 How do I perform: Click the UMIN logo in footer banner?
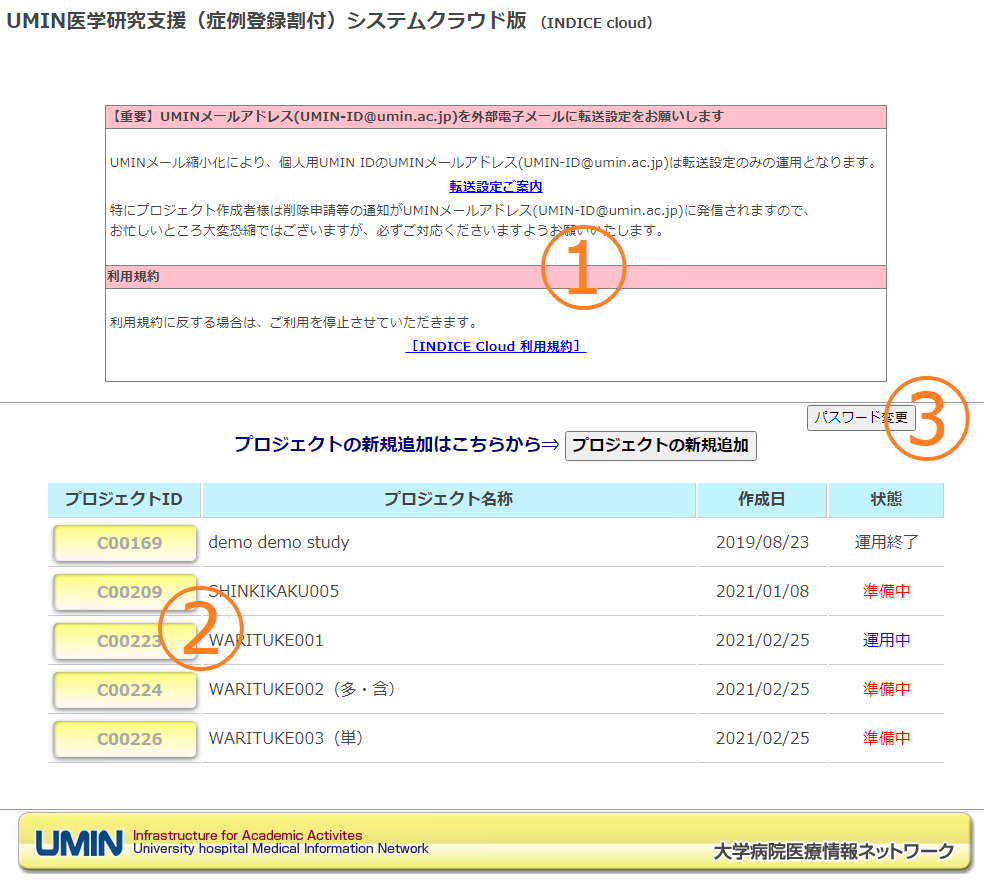[79, 843]
